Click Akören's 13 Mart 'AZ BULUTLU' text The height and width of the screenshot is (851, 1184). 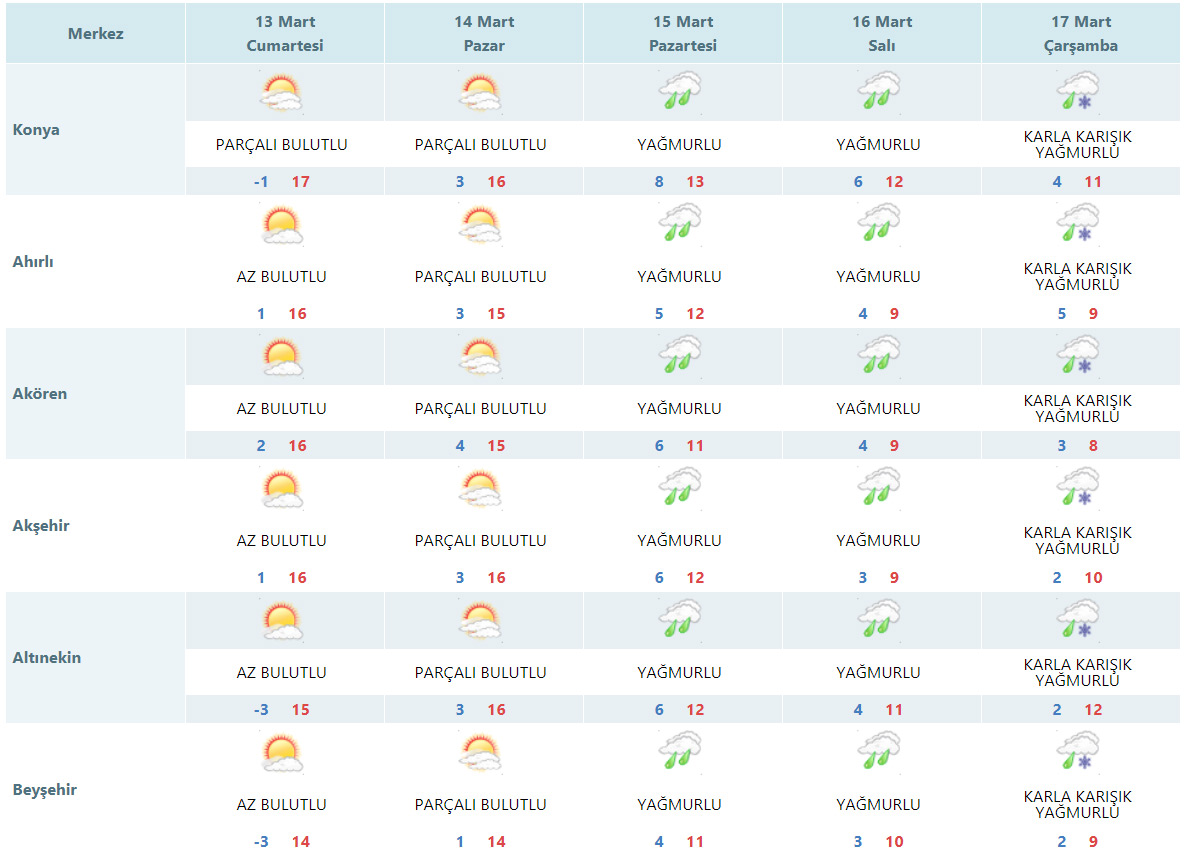(x=281, y=409)
